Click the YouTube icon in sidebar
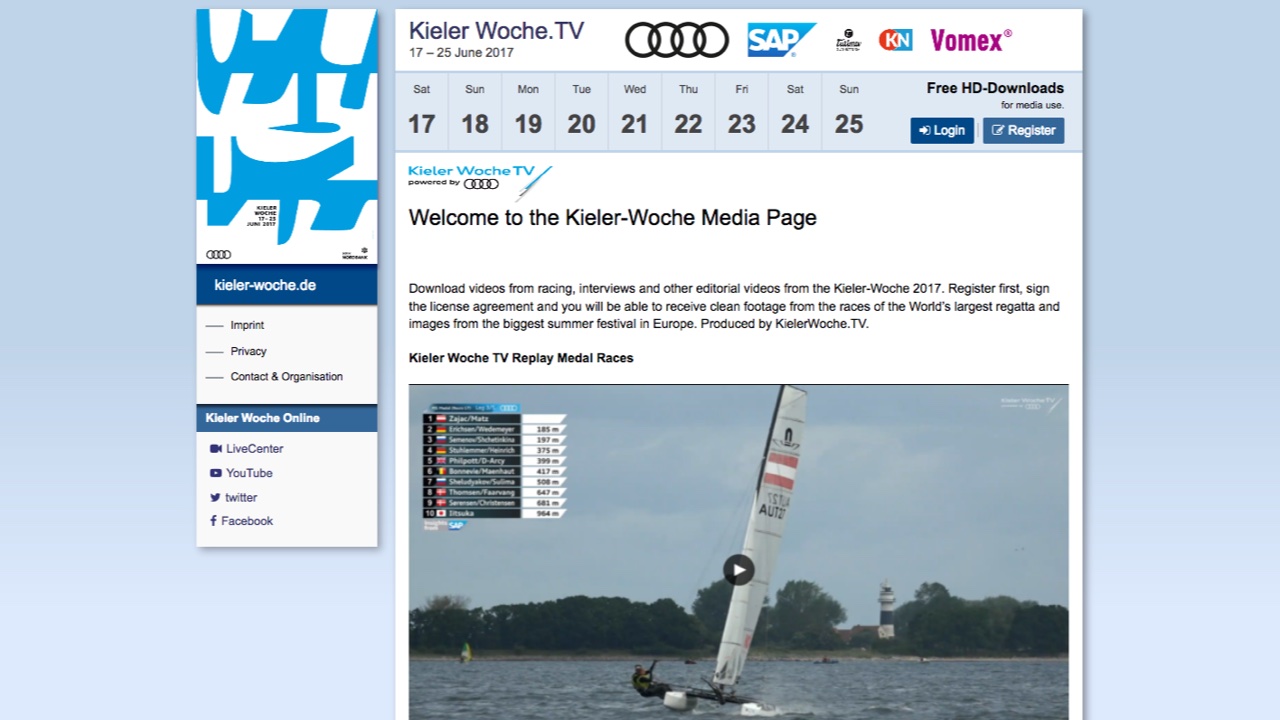Viewport: 1280px width, 720px height. (215, 473)
